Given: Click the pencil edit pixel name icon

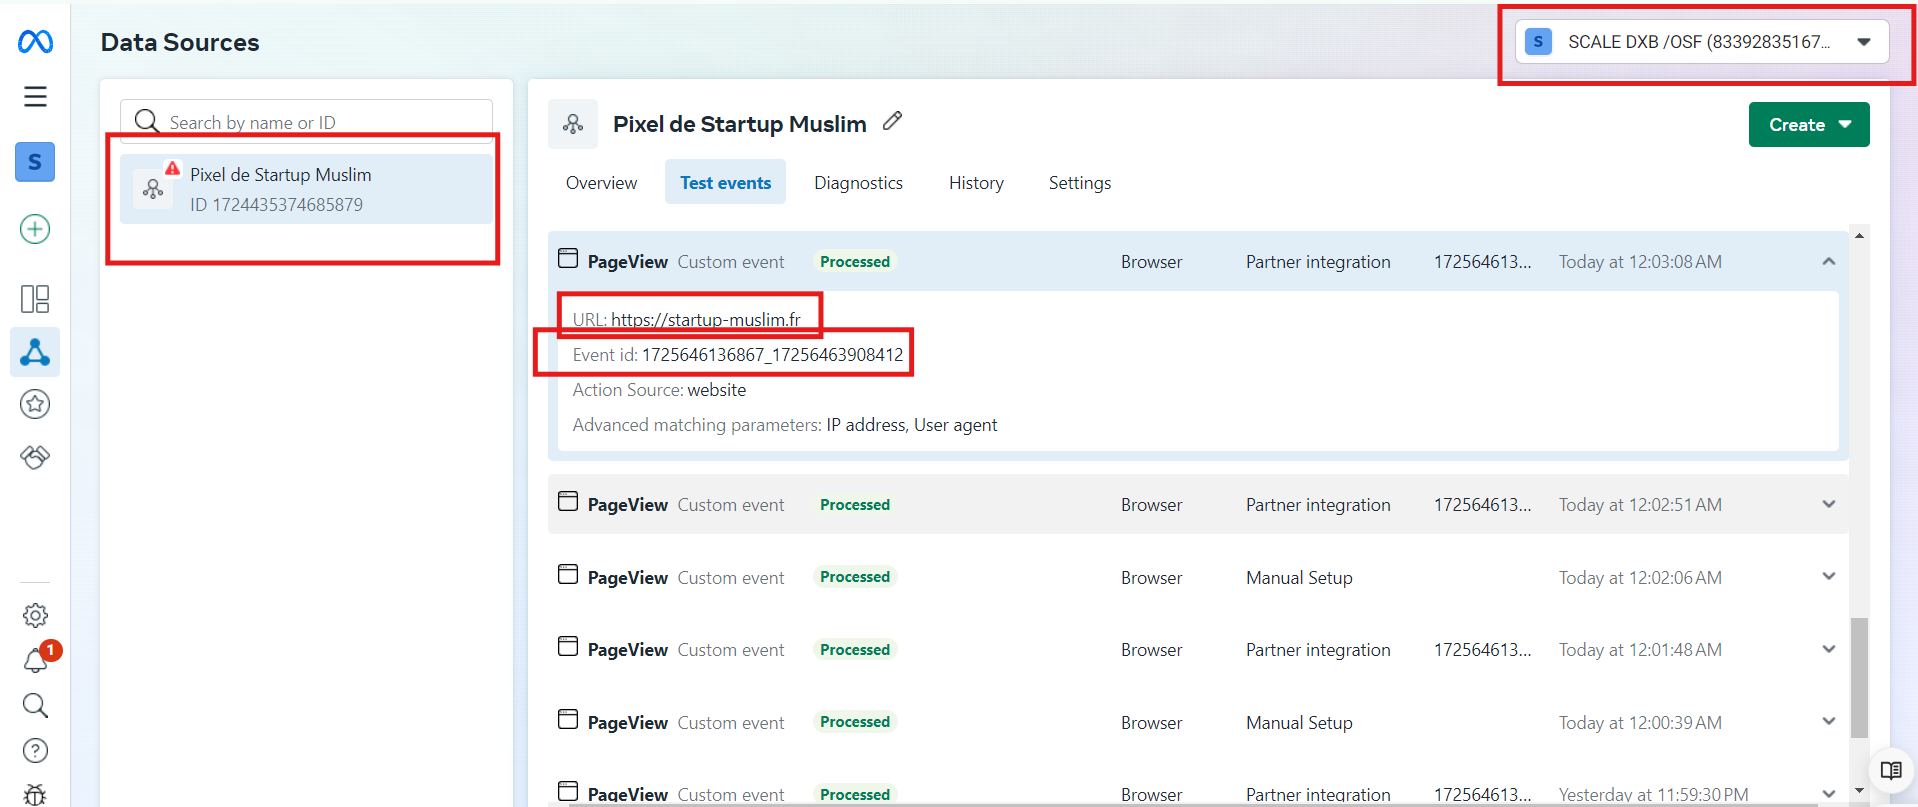Looking at the screenshot, I should coord(893,121).
